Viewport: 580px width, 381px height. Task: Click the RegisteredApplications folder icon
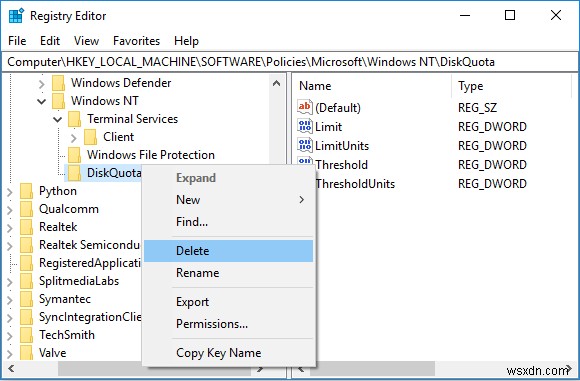pyautogui.click(x=26, y=263)
